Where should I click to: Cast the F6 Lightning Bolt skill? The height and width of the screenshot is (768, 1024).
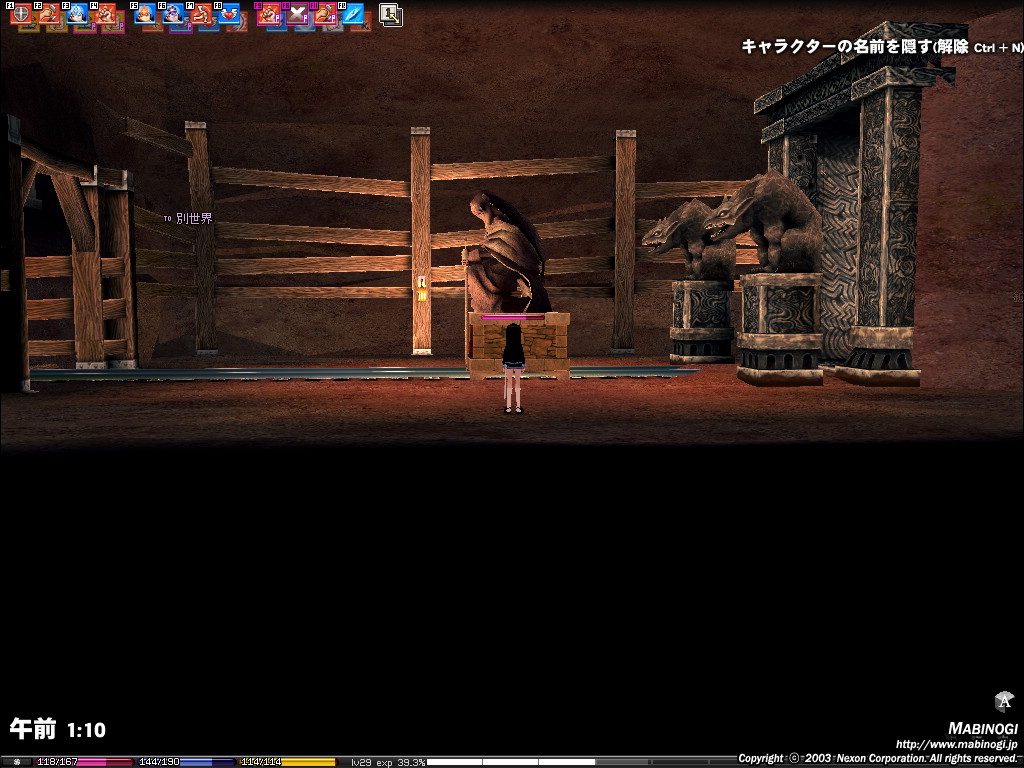pyautogui.click(x=173, y=13)
